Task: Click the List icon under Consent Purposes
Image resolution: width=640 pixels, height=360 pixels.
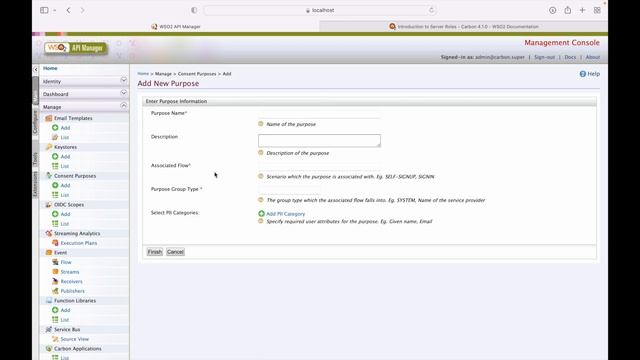Action: [x=55, y=195]
